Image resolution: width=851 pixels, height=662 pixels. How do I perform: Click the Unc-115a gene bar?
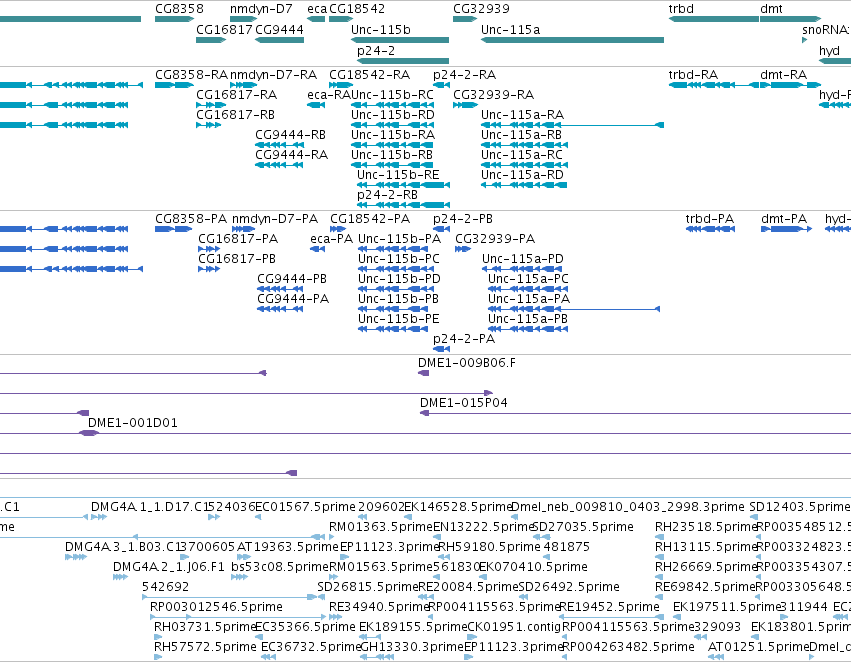click(573, 40)
